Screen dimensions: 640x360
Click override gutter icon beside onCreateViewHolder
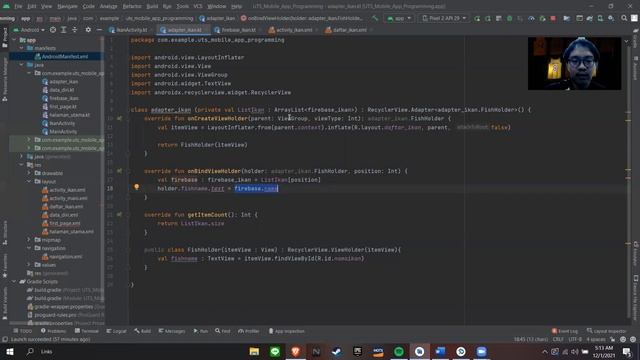point(119,118)
